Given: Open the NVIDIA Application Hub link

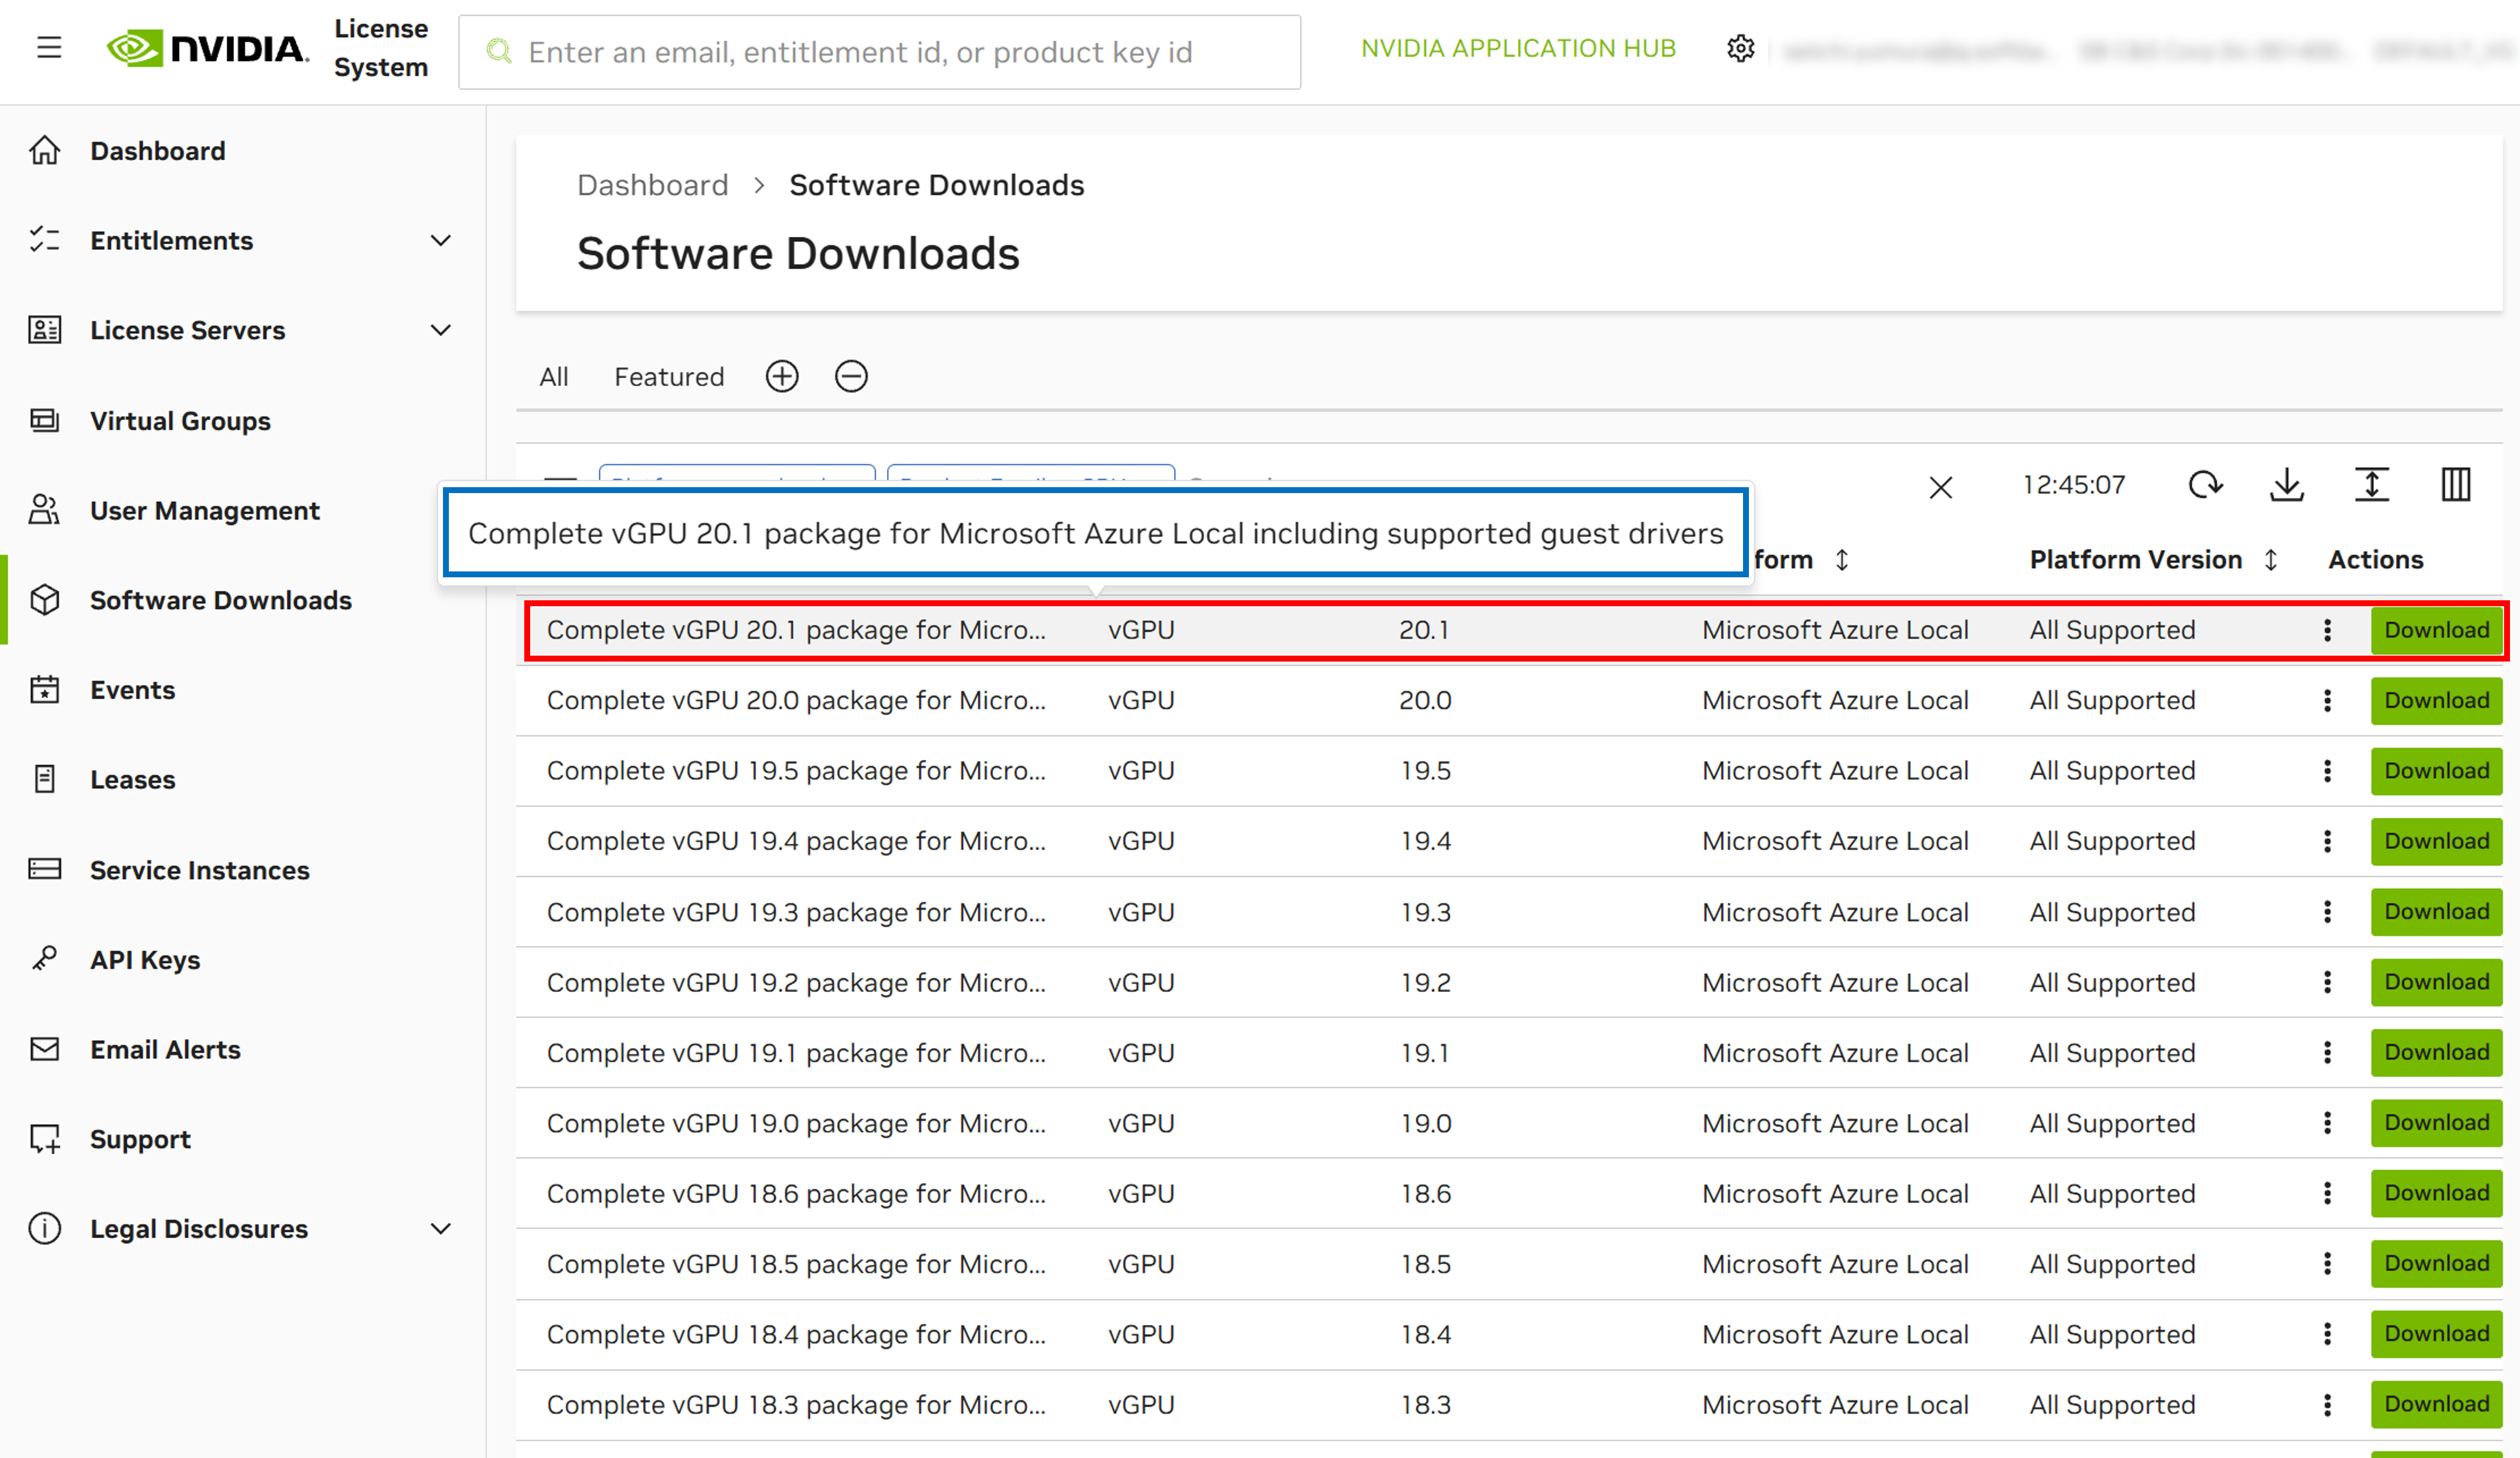Looking at the screenshot, I should click(1518, 48).
